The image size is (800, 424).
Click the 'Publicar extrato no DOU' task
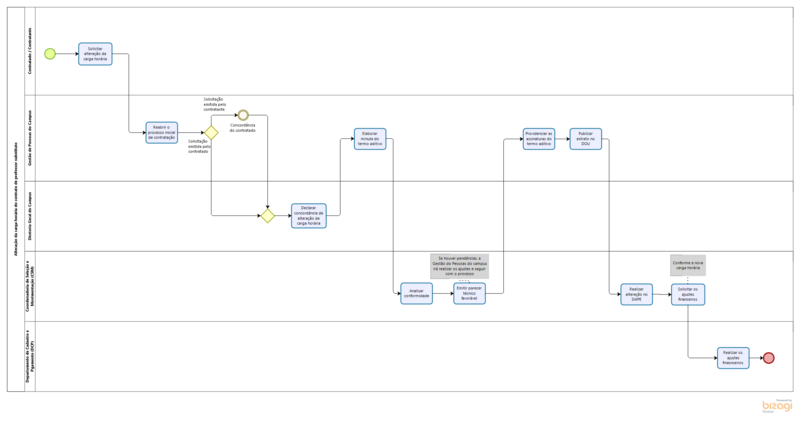coord(586,139)
